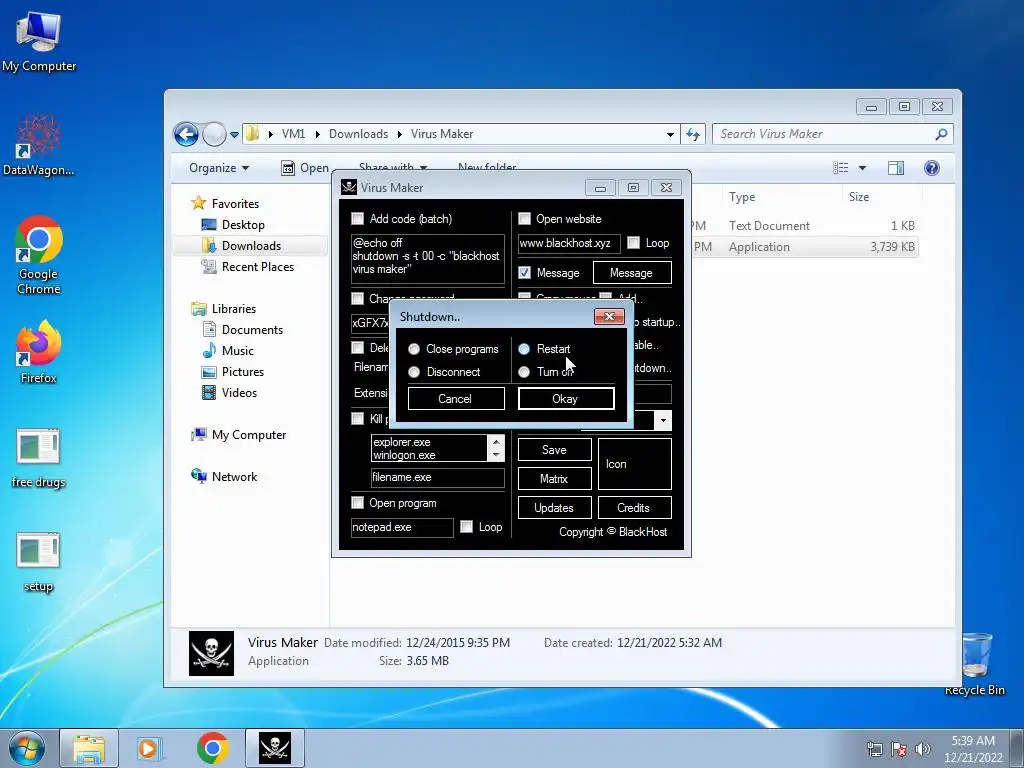Click the network tray icon
The image size is (1024, 768).
point(874,749)
